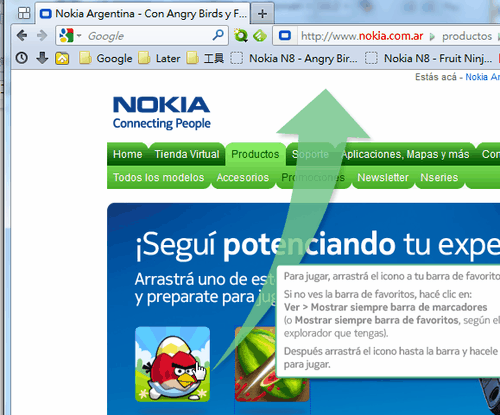The height and width of the screenshot is (415, 500).
Task: Click the Angry Birds game thumbnail
Action: point(172,364)
